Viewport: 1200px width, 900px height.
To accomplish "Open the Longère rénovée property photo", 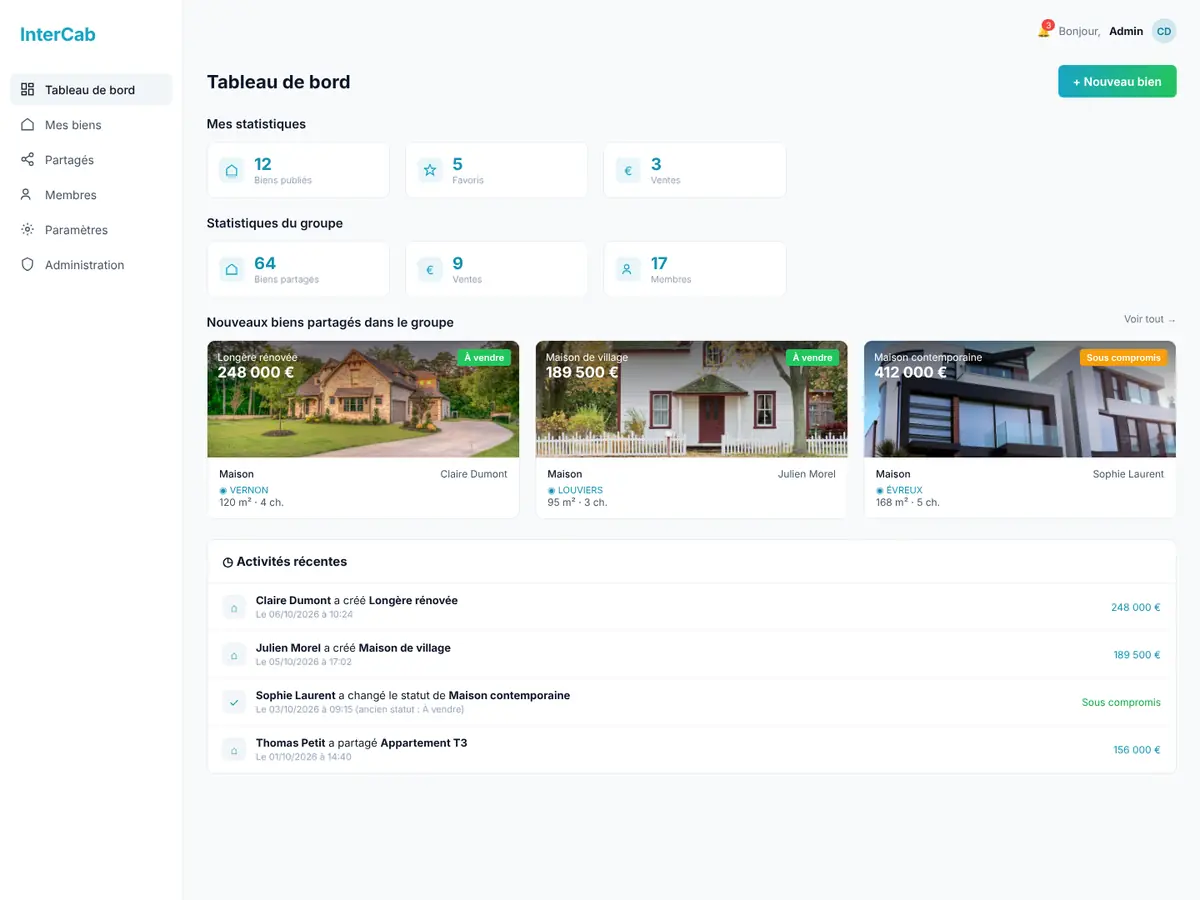I will click(x=363, y=399).
